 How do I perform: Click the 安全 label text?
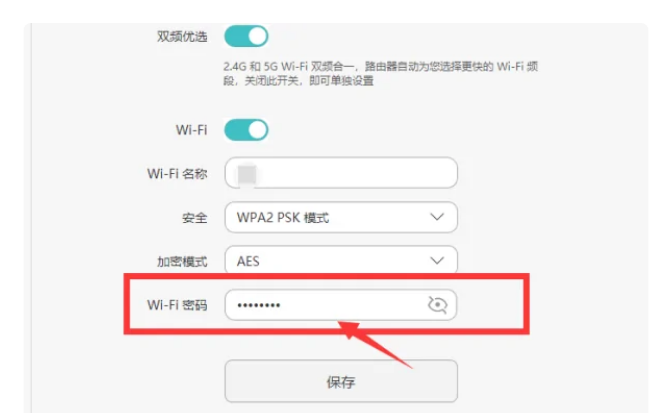pos(195,218)
